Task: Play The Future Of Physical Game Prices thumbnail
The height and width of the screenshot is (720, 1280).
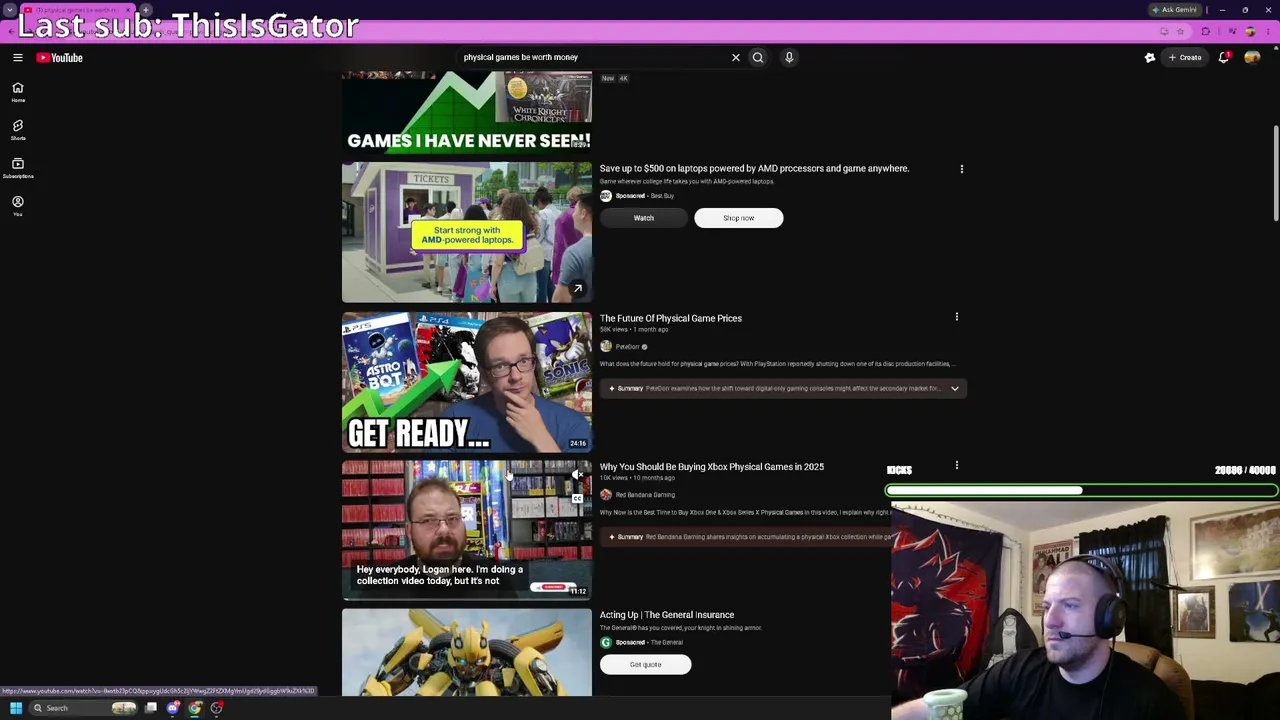Action: point(467,382)
